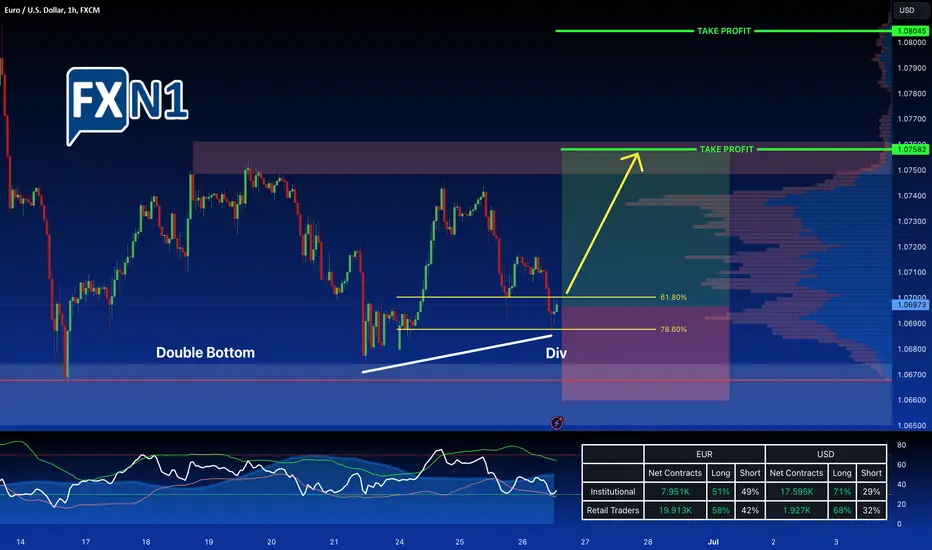
Task: Click the current price tag 1.06973
Action: tap(911, 304)
